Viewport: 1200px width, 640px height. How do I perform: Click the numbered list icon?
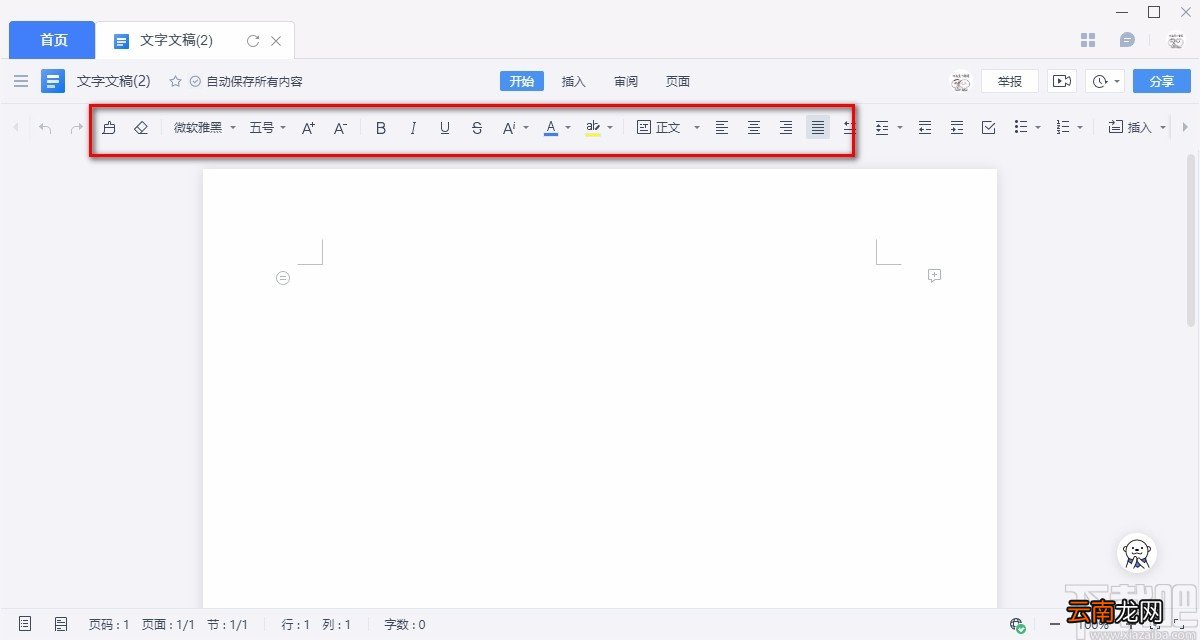point(1063,128)
